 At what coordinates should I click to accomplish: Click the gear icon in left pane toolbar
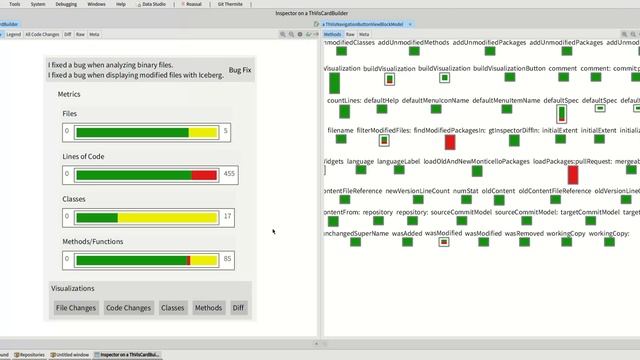coord(300,34)
